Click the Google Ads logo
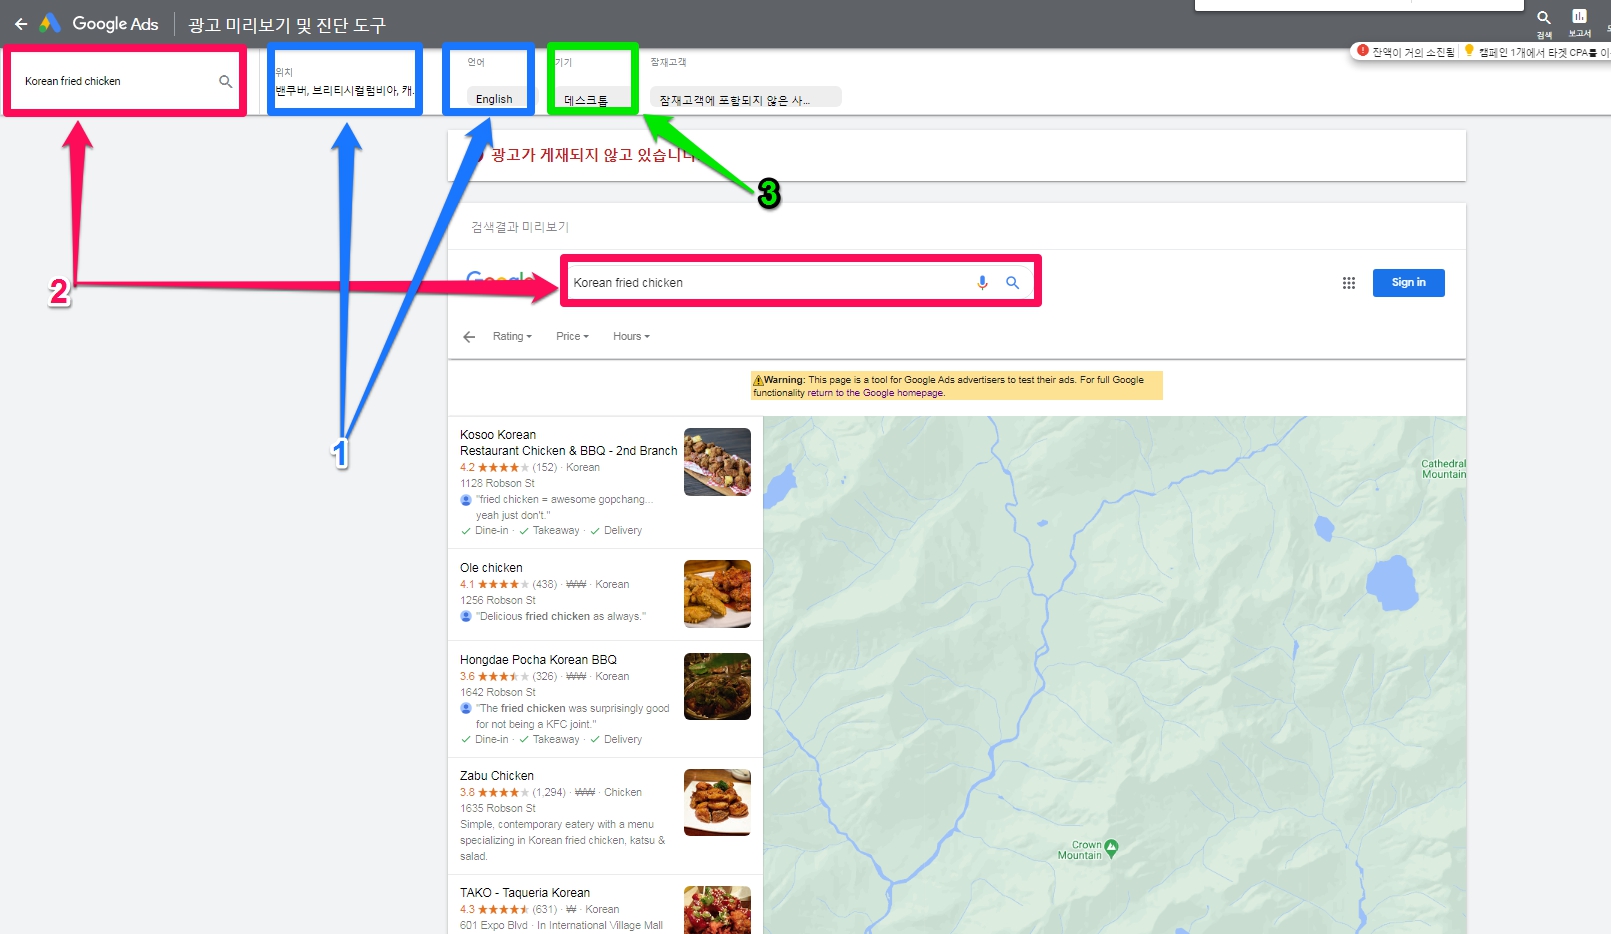Screen dimensions: 1611x934 pyautogui.click(x=99, y=24)
